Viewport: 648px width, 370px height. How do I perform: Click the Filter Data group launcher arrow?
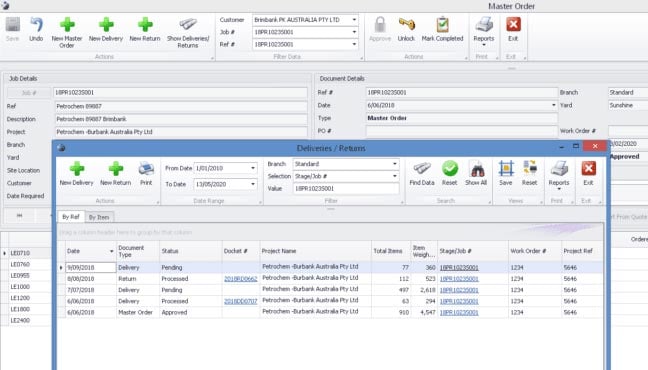tap(362, 58)
